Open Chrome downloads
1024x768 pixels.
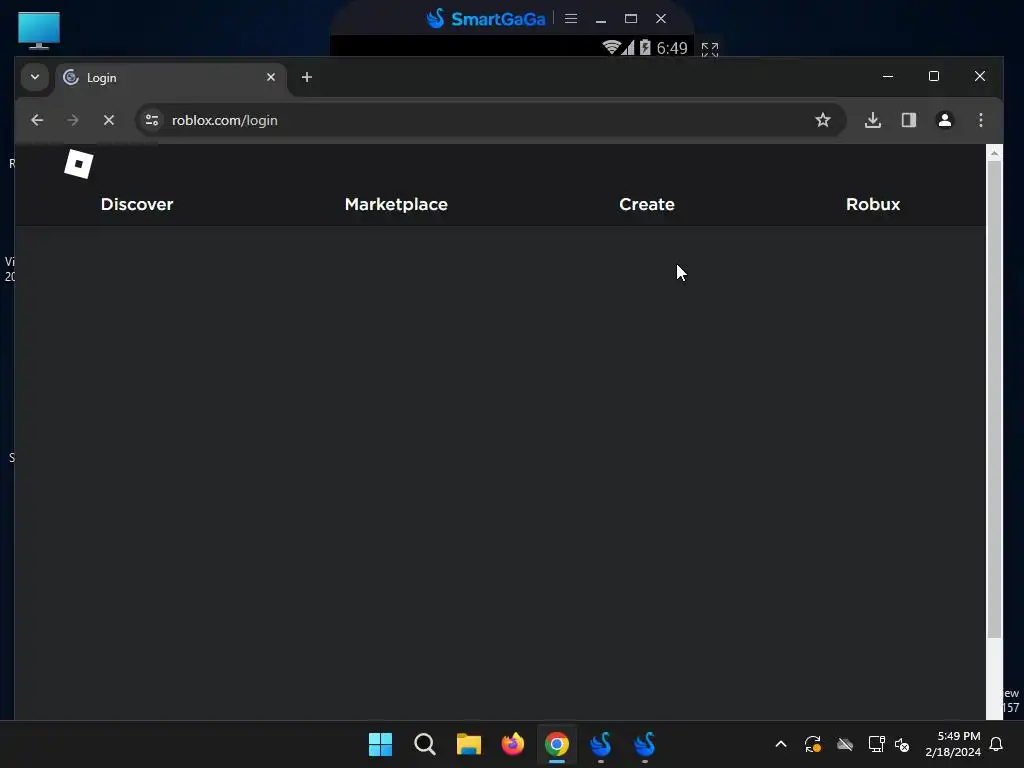(x=873, y=120)
